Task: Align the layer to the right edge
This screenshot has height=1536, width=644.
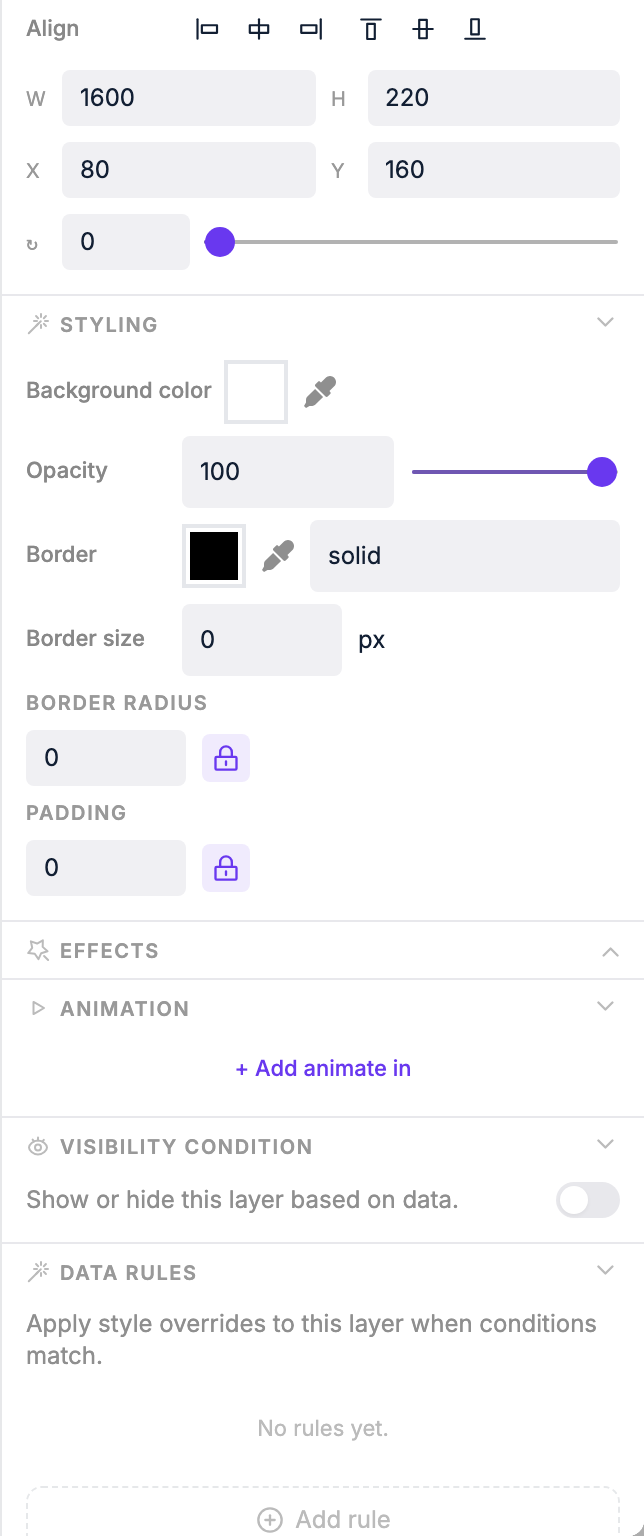Action: [311, 29]
